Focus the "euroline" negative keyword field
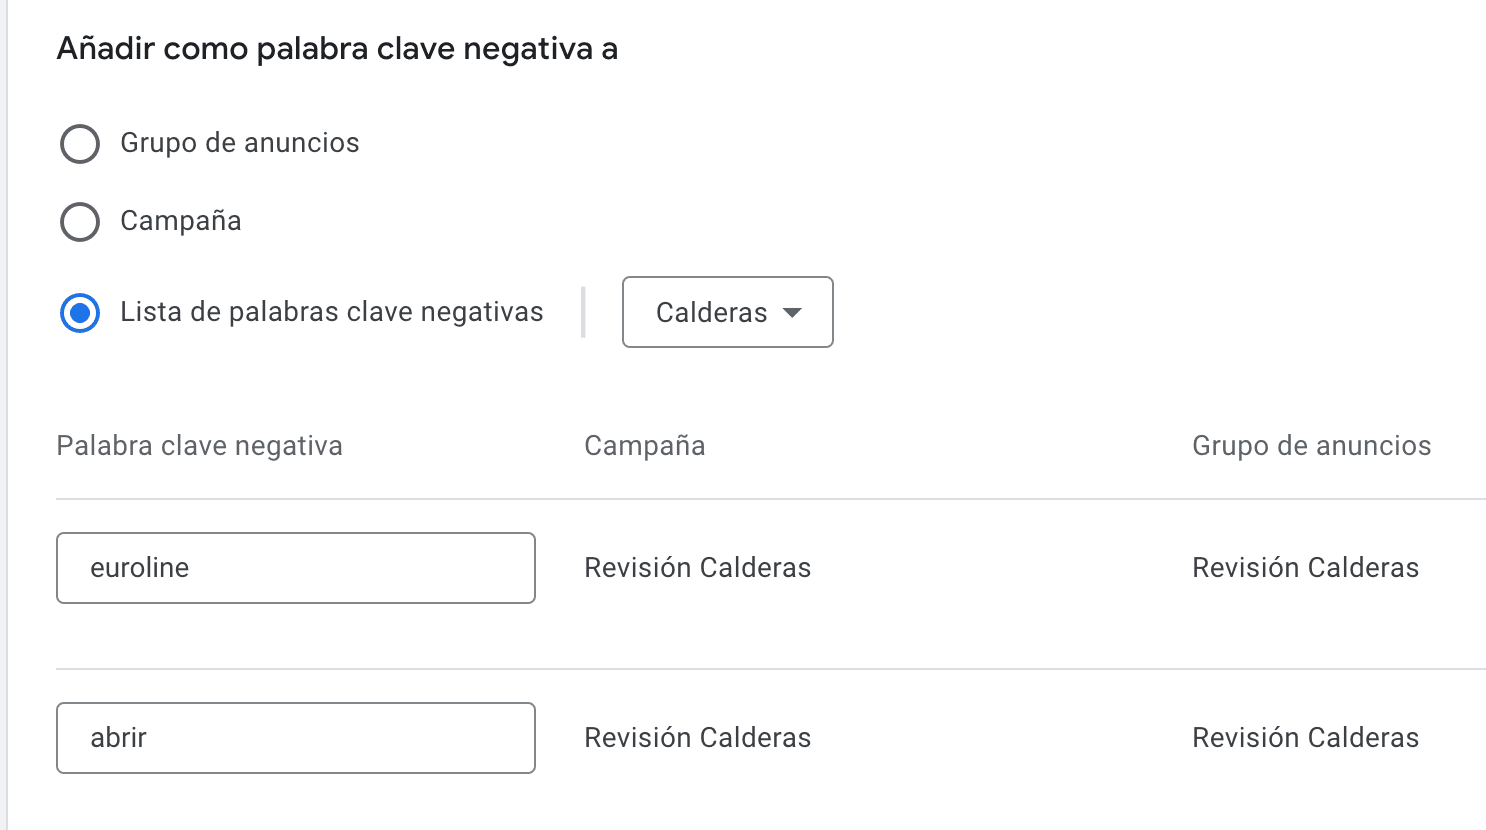The height and width of the screenshot is (830, 1486). pos(295,568)
